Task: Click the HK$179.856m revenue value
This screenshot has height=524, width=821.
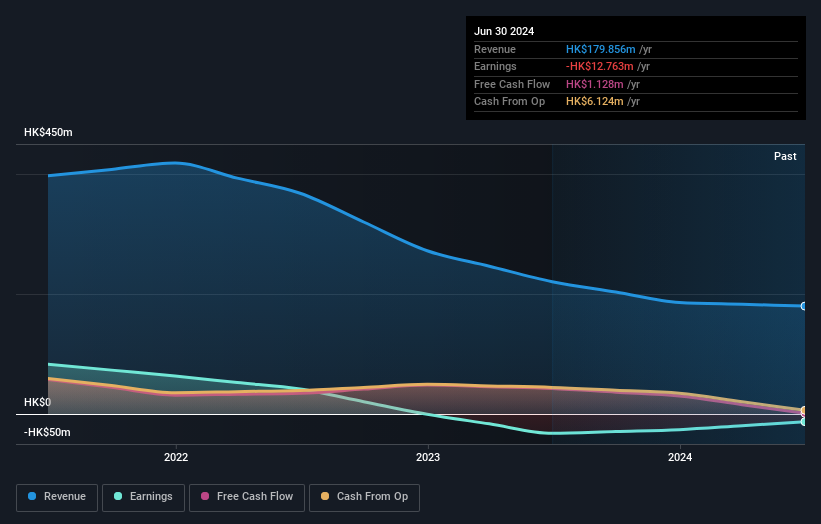Action: coord(601,49)
